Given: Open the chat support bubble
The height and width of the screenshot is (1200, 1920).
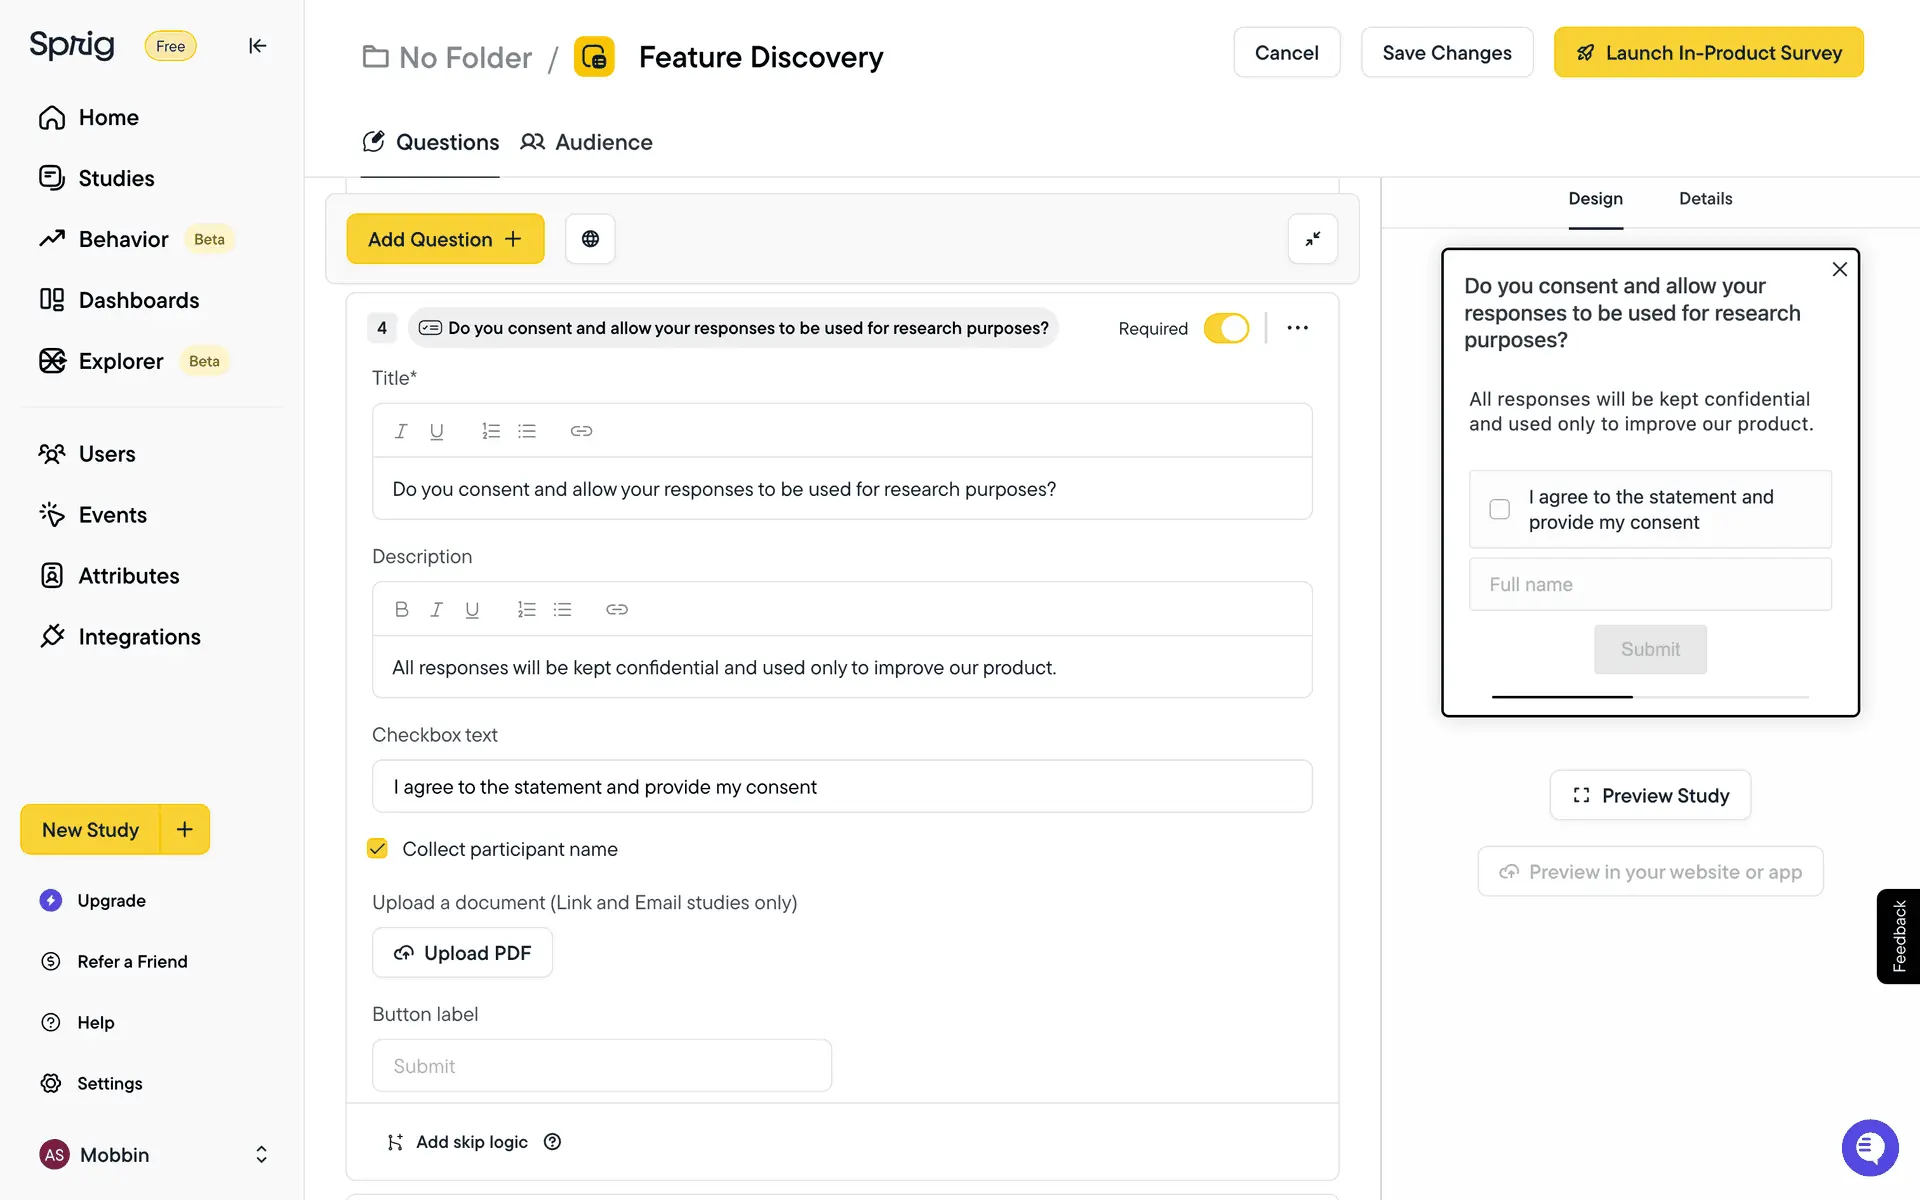Looking at the screenshot, I should click(1869, 1147).
